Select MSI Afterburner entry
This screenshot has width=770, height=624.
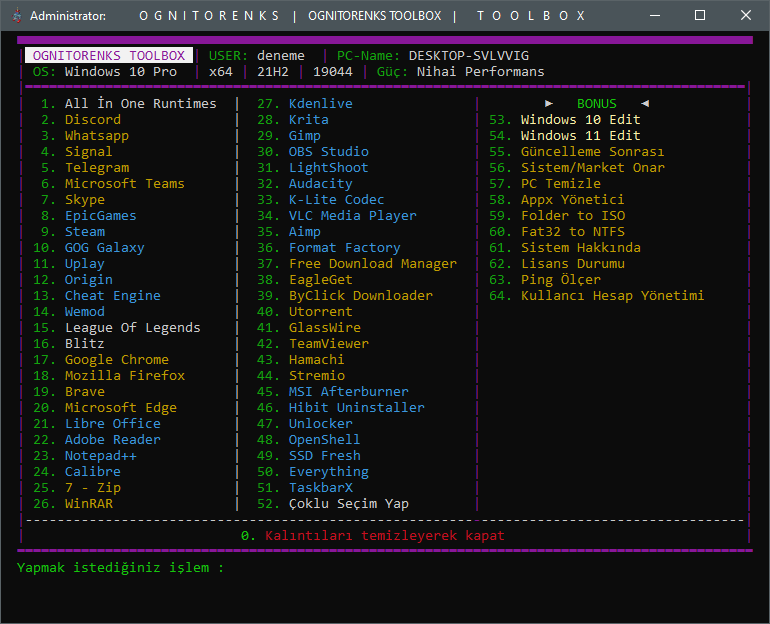click(349, 392)
